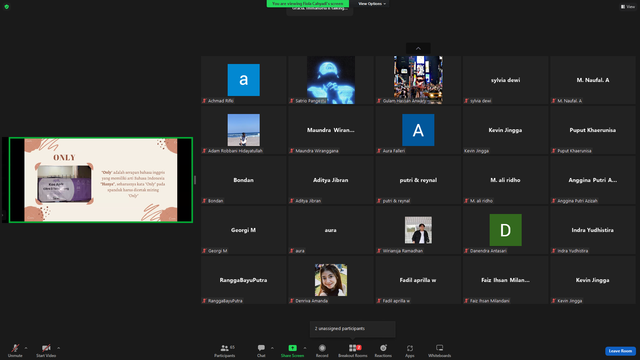
Task: Expand share options arrow beside Share Screen
Action: [x=305, y=348]
